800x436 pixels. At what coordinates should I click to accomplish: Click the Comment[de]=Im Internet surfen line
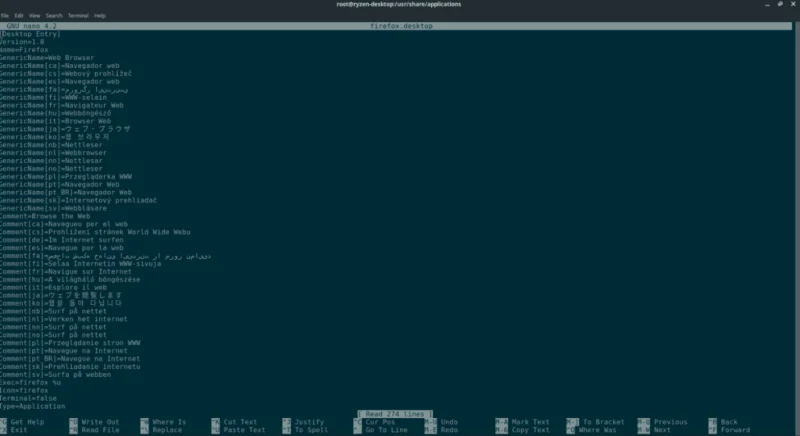[x=62, y=240]
